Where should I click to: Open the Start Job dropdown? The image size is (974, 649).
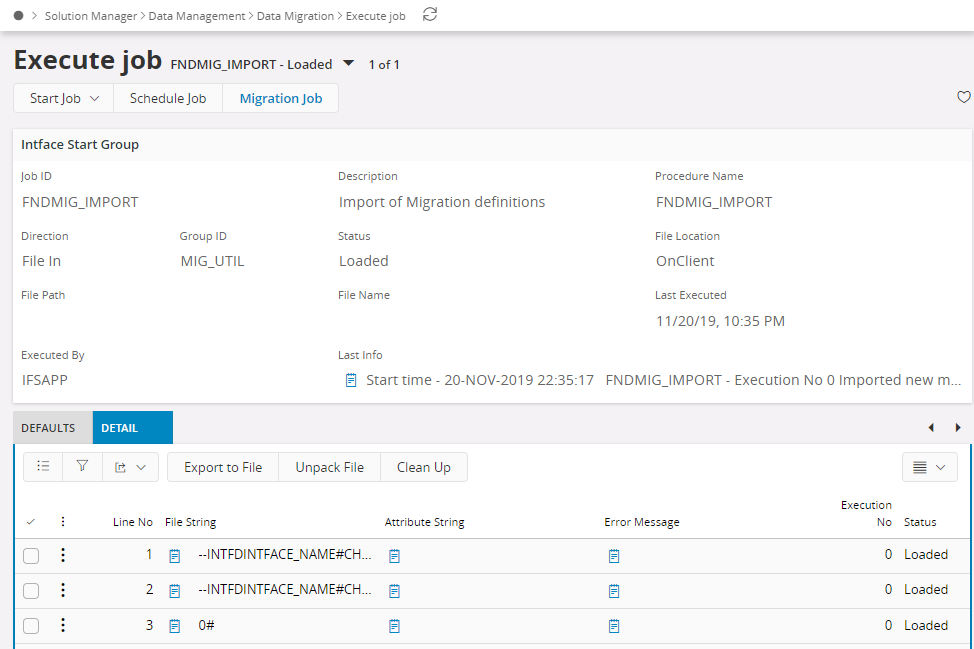click(x=62, y=98)
